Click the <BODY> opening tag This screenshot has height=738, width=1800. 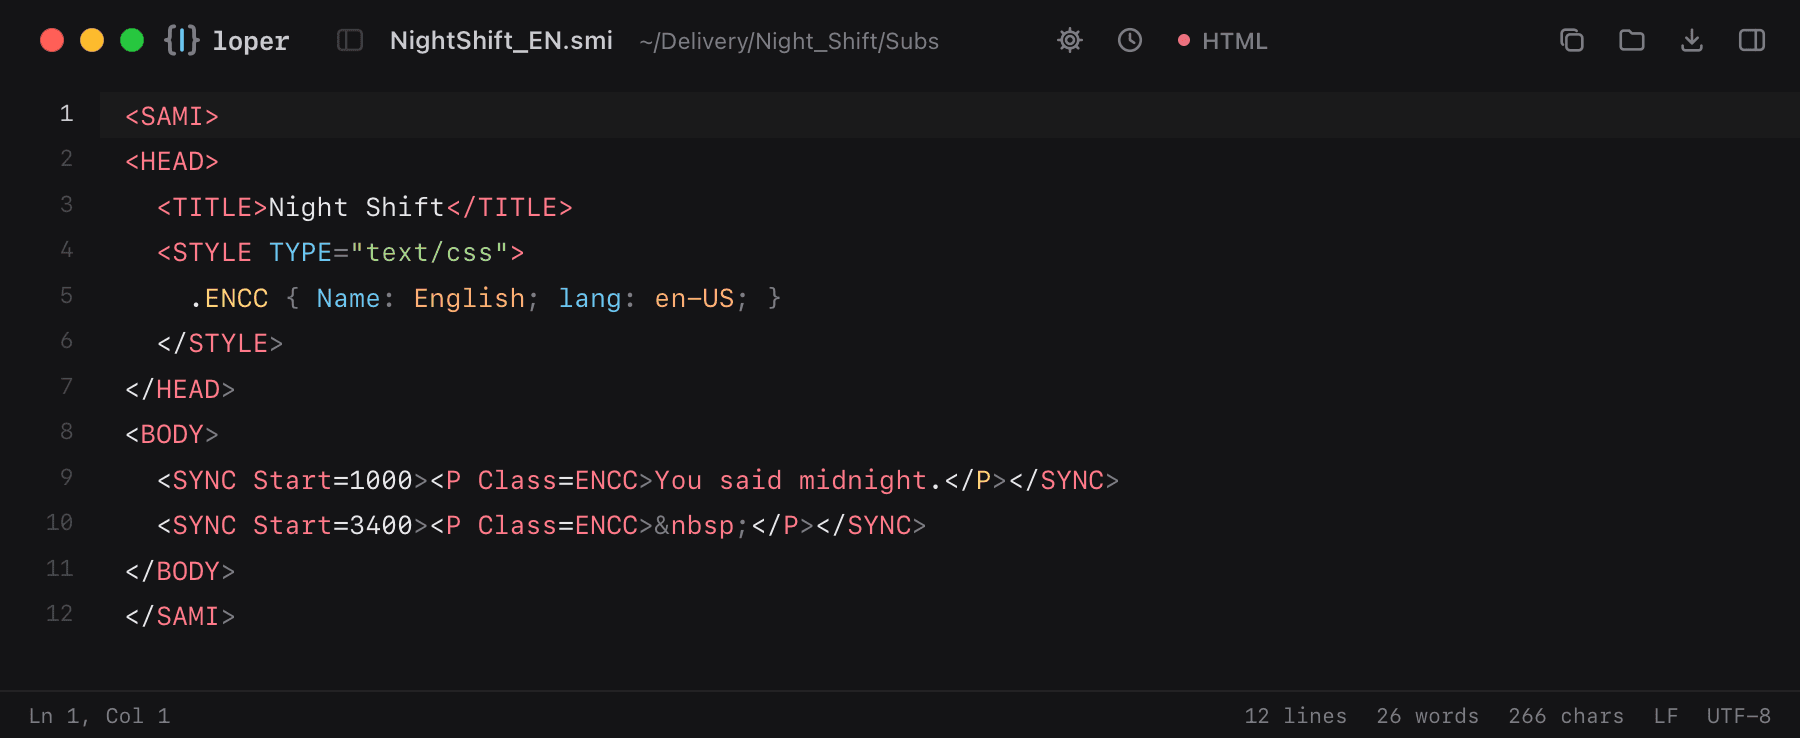pyautogui.click(x=172, y=435)
